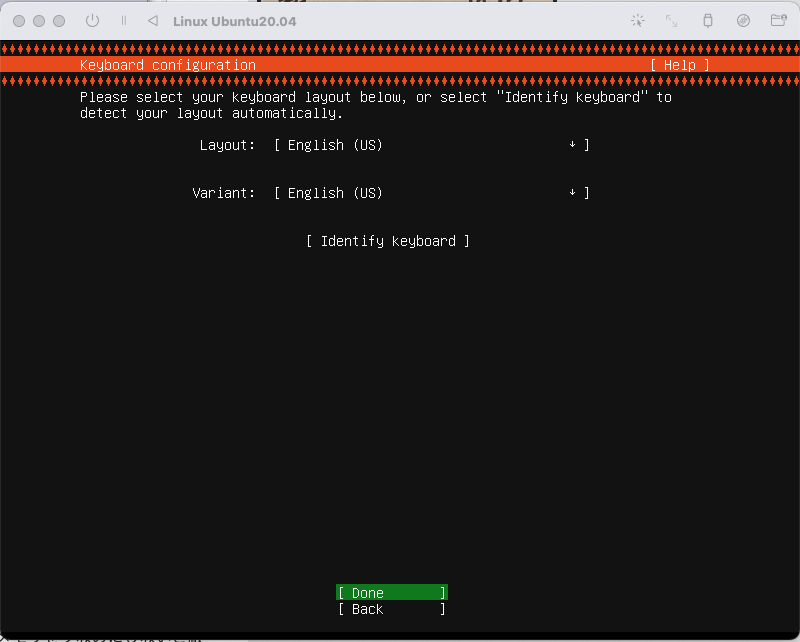The height and width of the screenshot is (642, 800).
Task: Open the Help menu in installer header
Action: pyautogui.click(x=680, y=65)
